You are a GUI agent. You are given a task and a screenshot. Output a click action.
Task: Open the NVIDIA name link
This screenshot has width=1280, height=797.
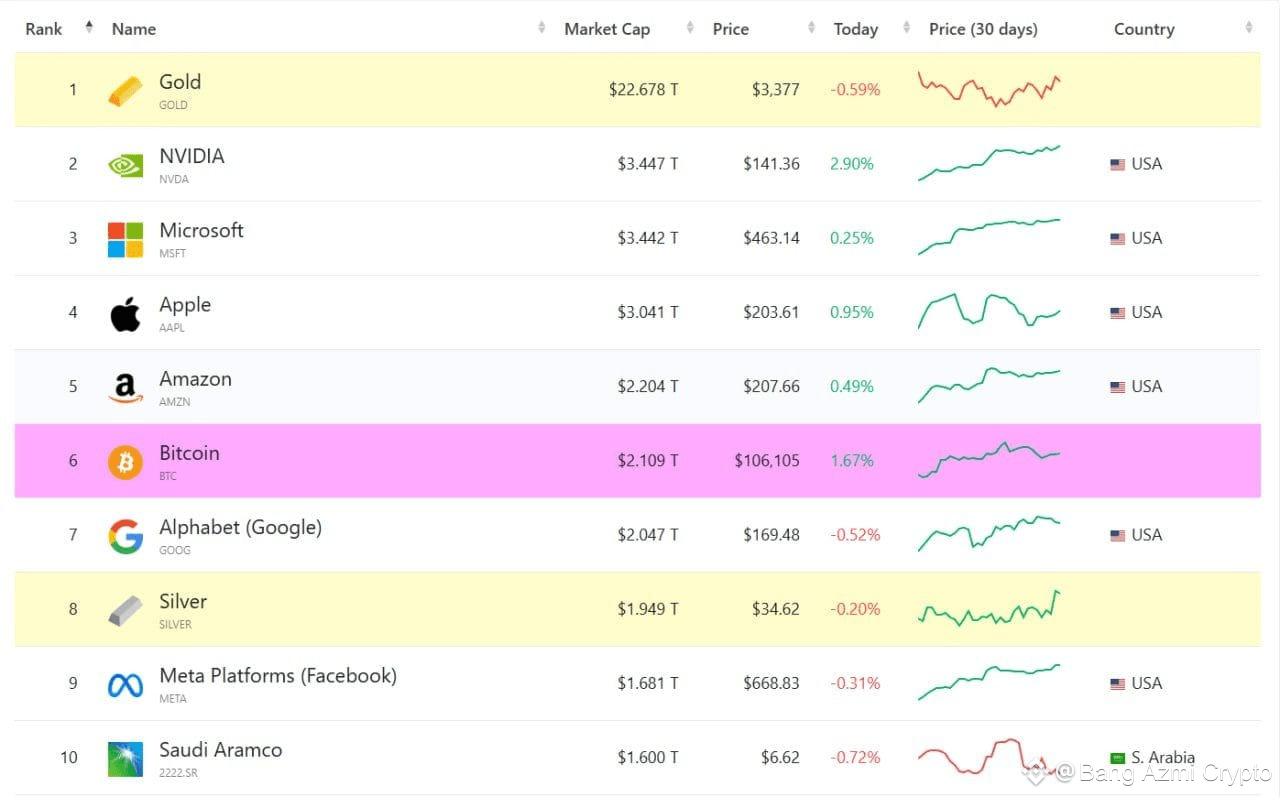pyautogui.click(x=192, y=156)
